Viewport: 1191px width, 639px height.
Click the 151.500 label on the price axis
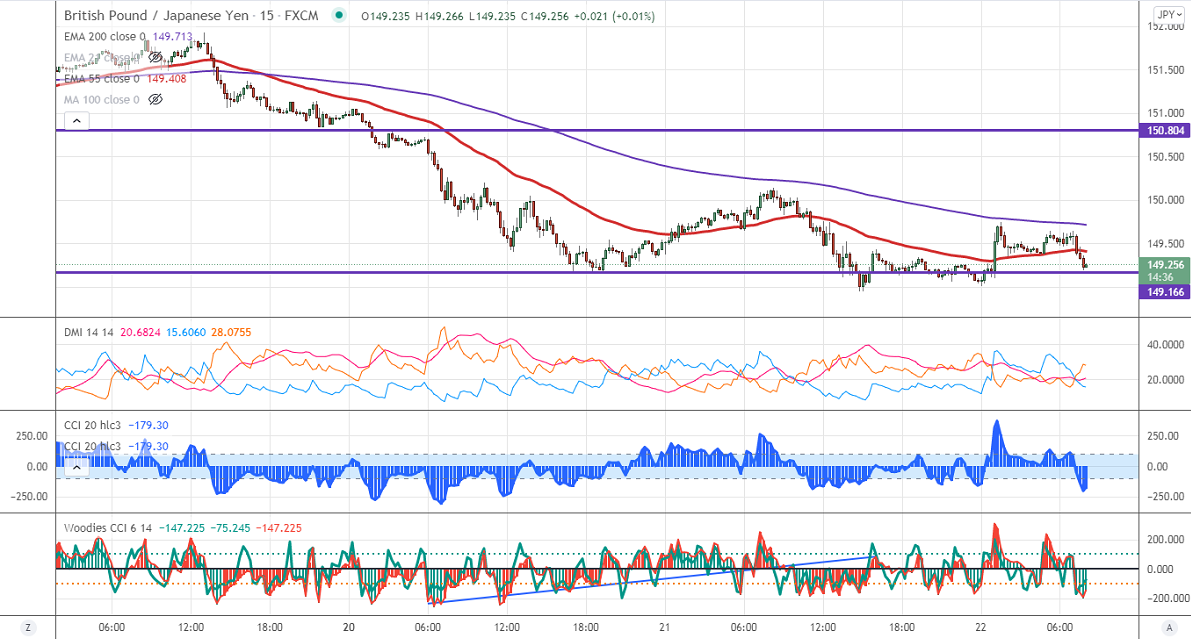click(1165, 70)
